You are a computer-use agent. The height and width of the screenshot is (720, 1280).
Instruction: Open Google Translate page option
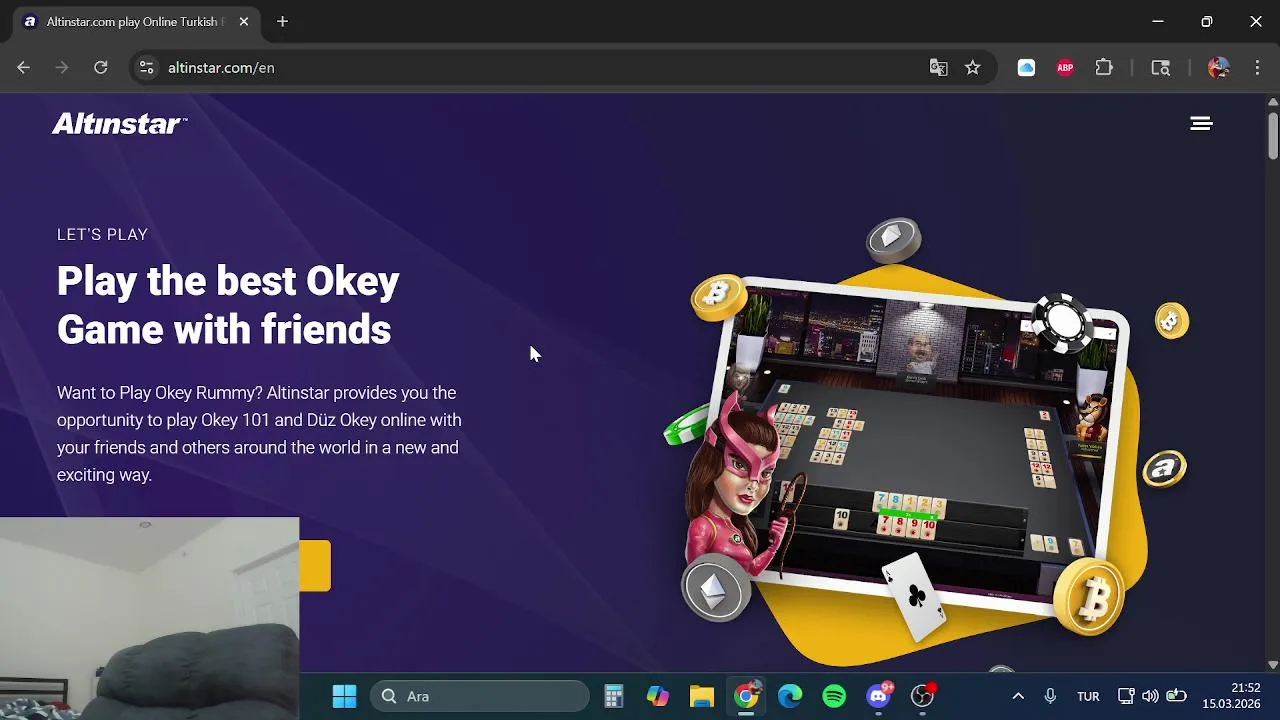pyautogui.click(x=938, y=67)
